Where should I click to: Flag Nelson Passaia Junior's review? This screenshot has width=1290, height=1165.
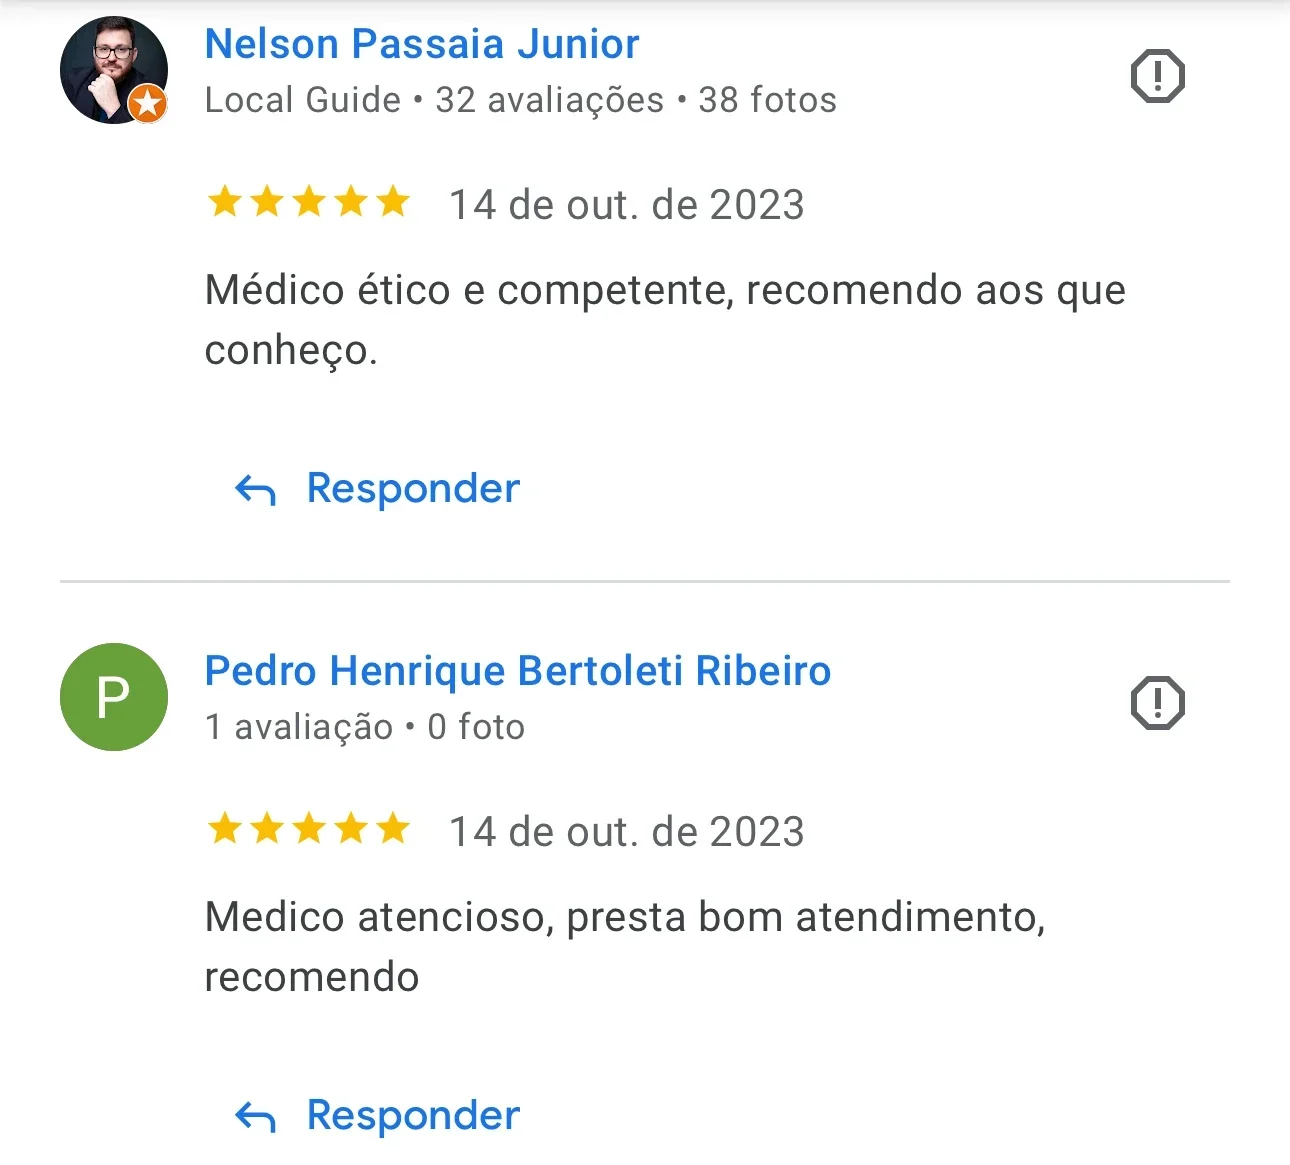click(x=1157, y=76)
